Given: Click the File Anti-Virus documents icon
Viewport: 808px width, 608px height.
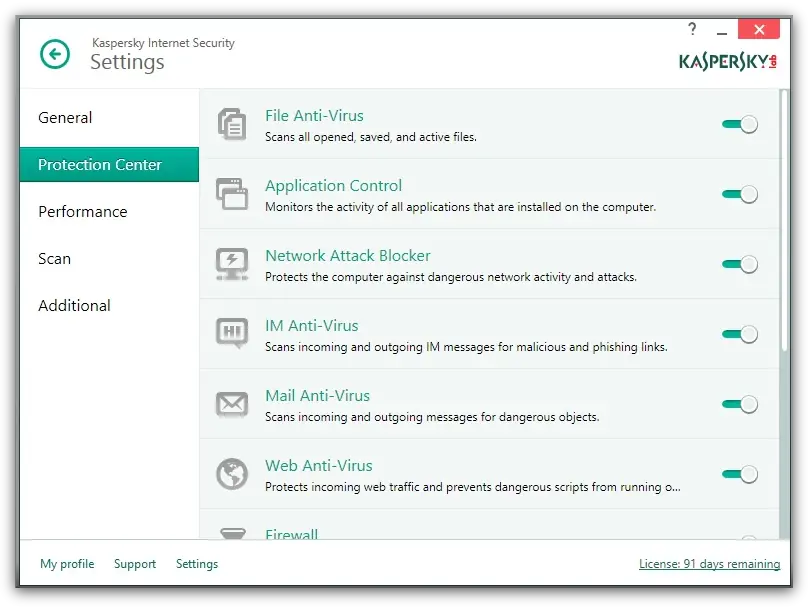Looking at the screenshot, I should (x=232, y=124).
